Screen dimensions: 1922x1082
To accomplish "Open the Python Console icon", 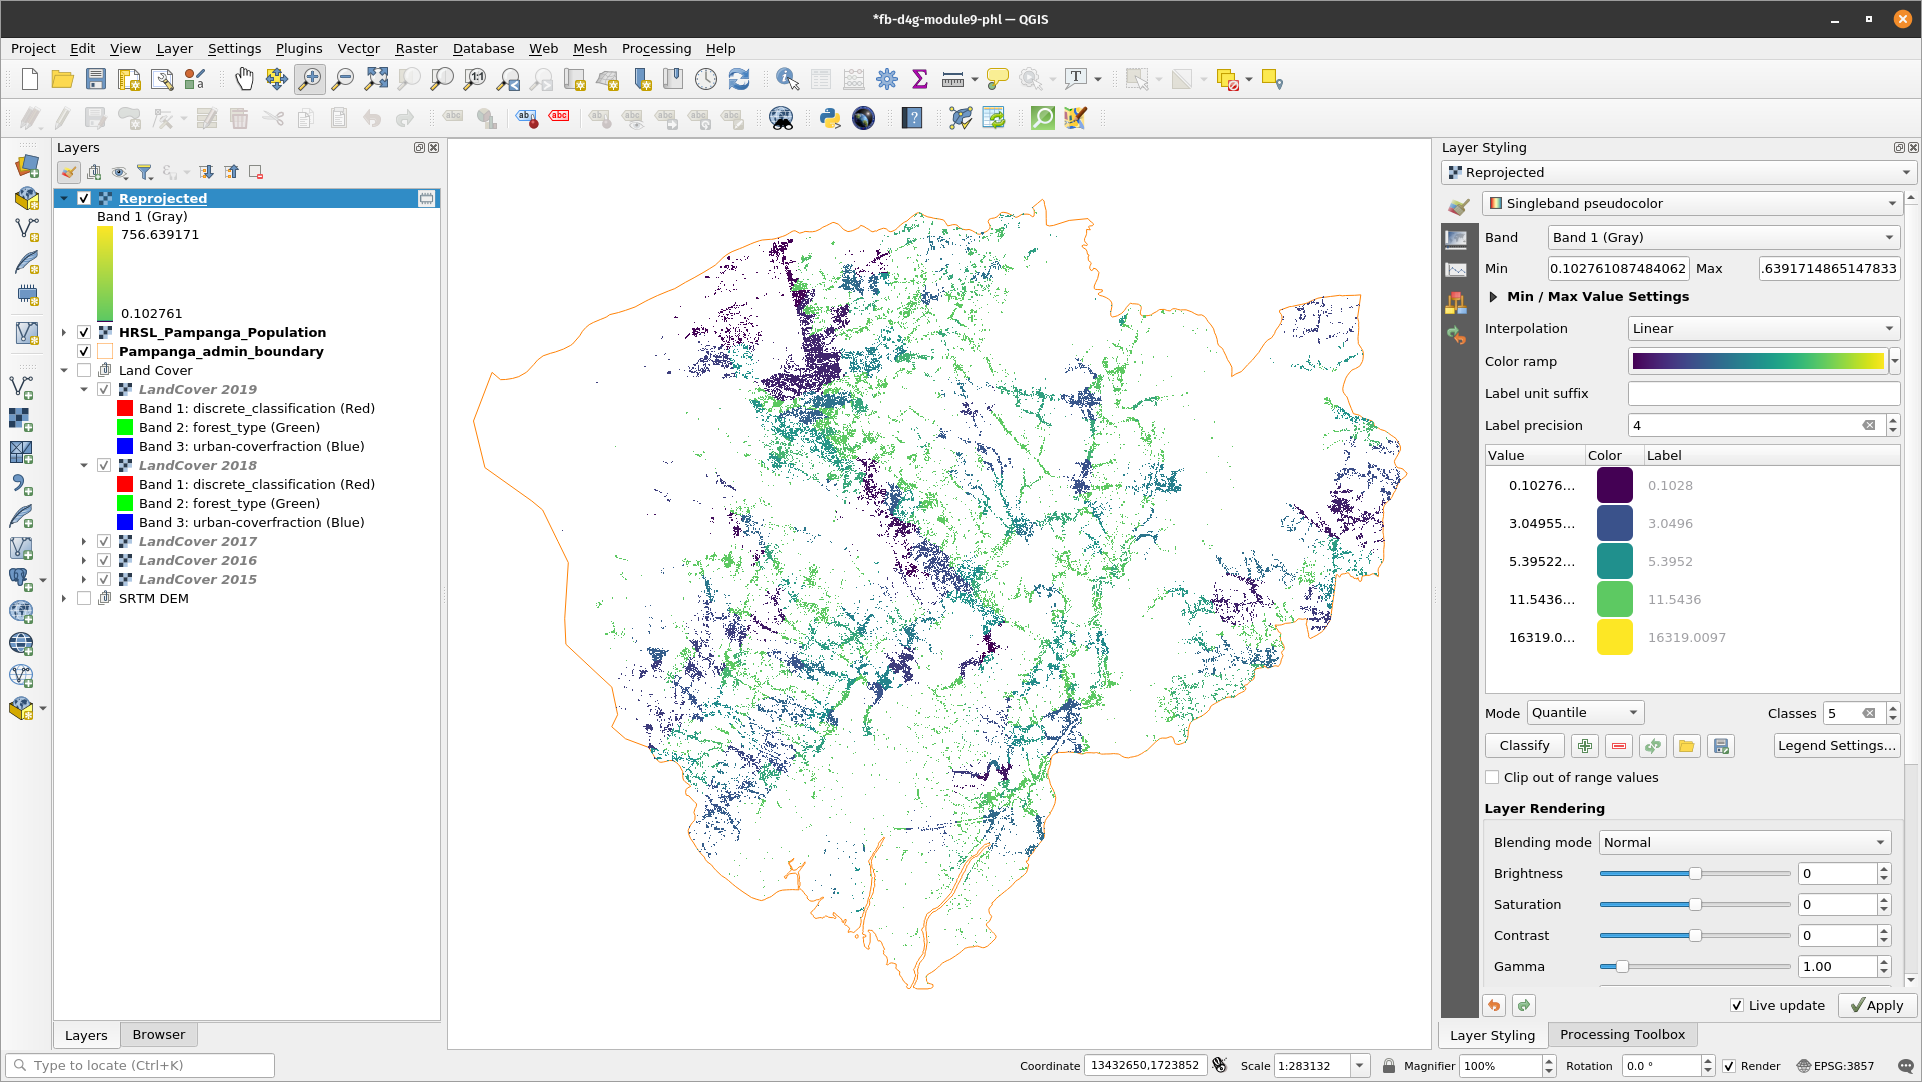I will click(830, 118).
